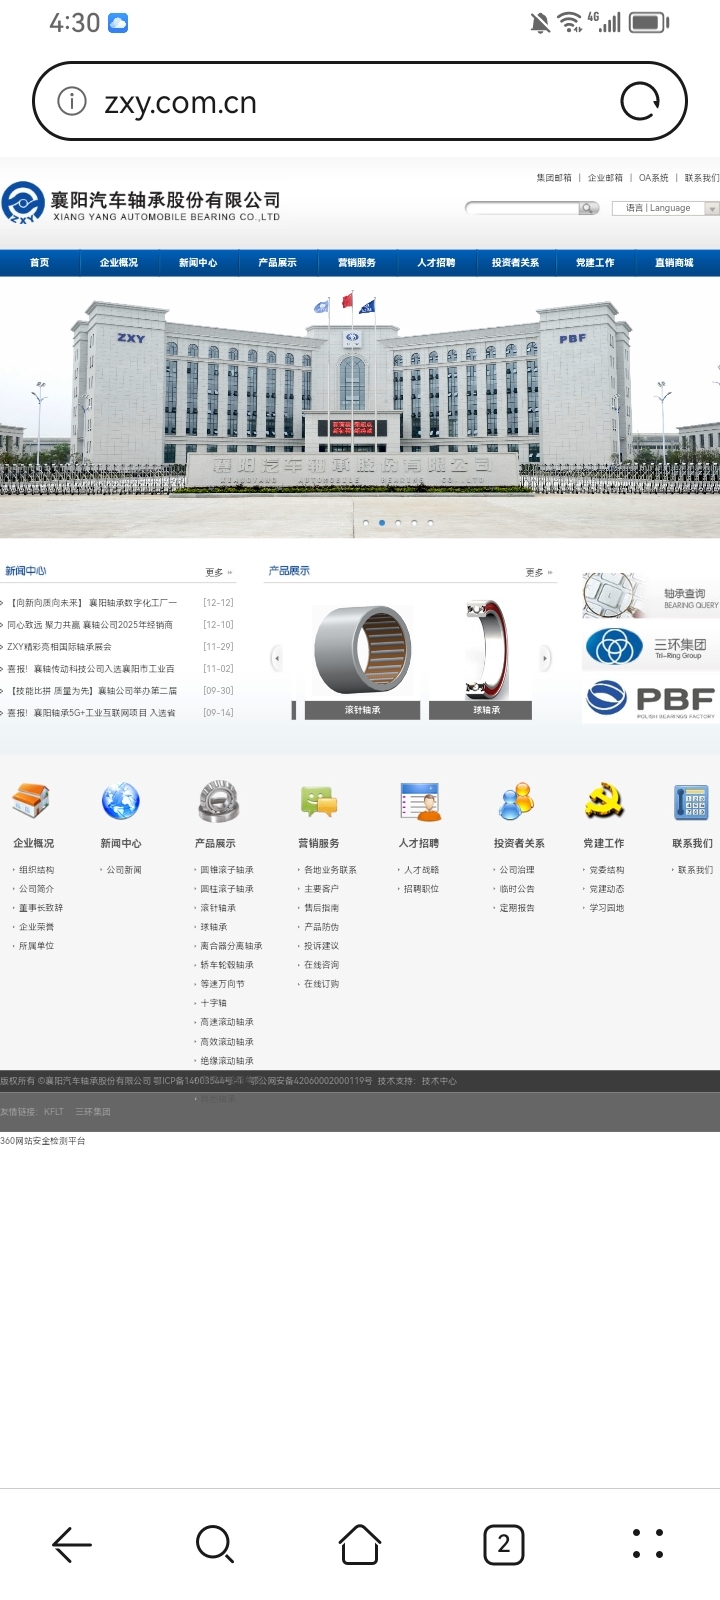
Task: Select the second banner carousel dot
Action: [x=382, y=523]
